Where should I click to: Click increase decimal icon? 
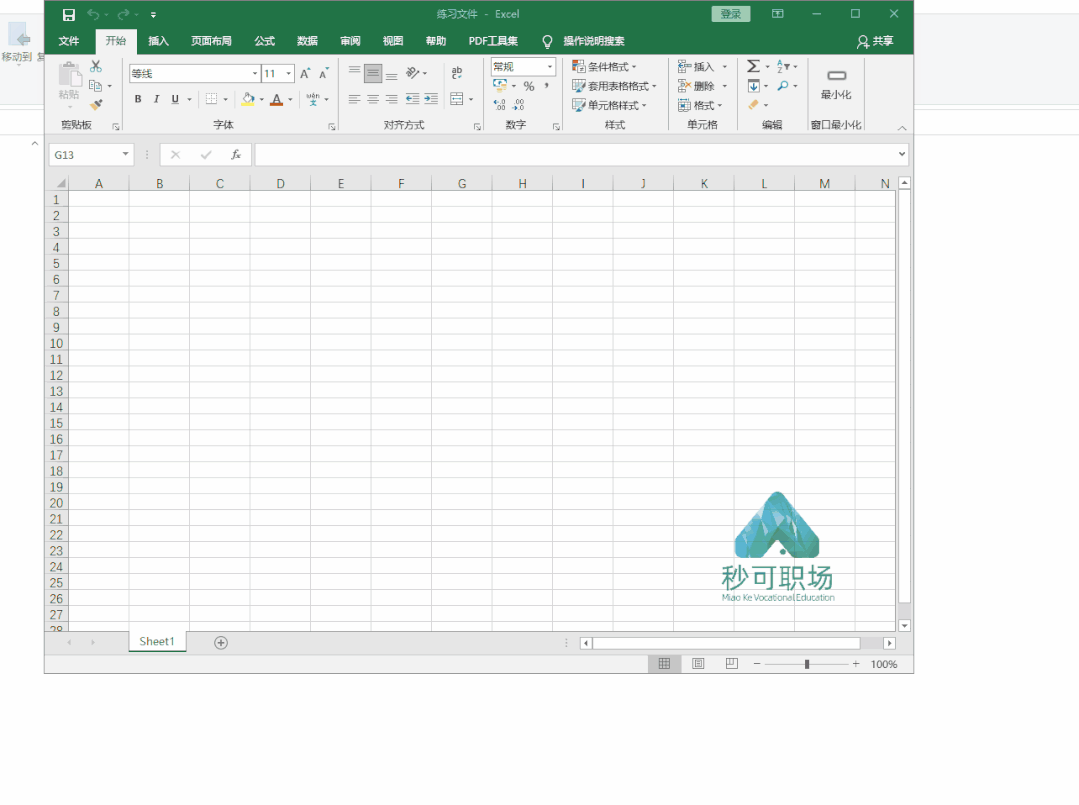tap(500, 105)
